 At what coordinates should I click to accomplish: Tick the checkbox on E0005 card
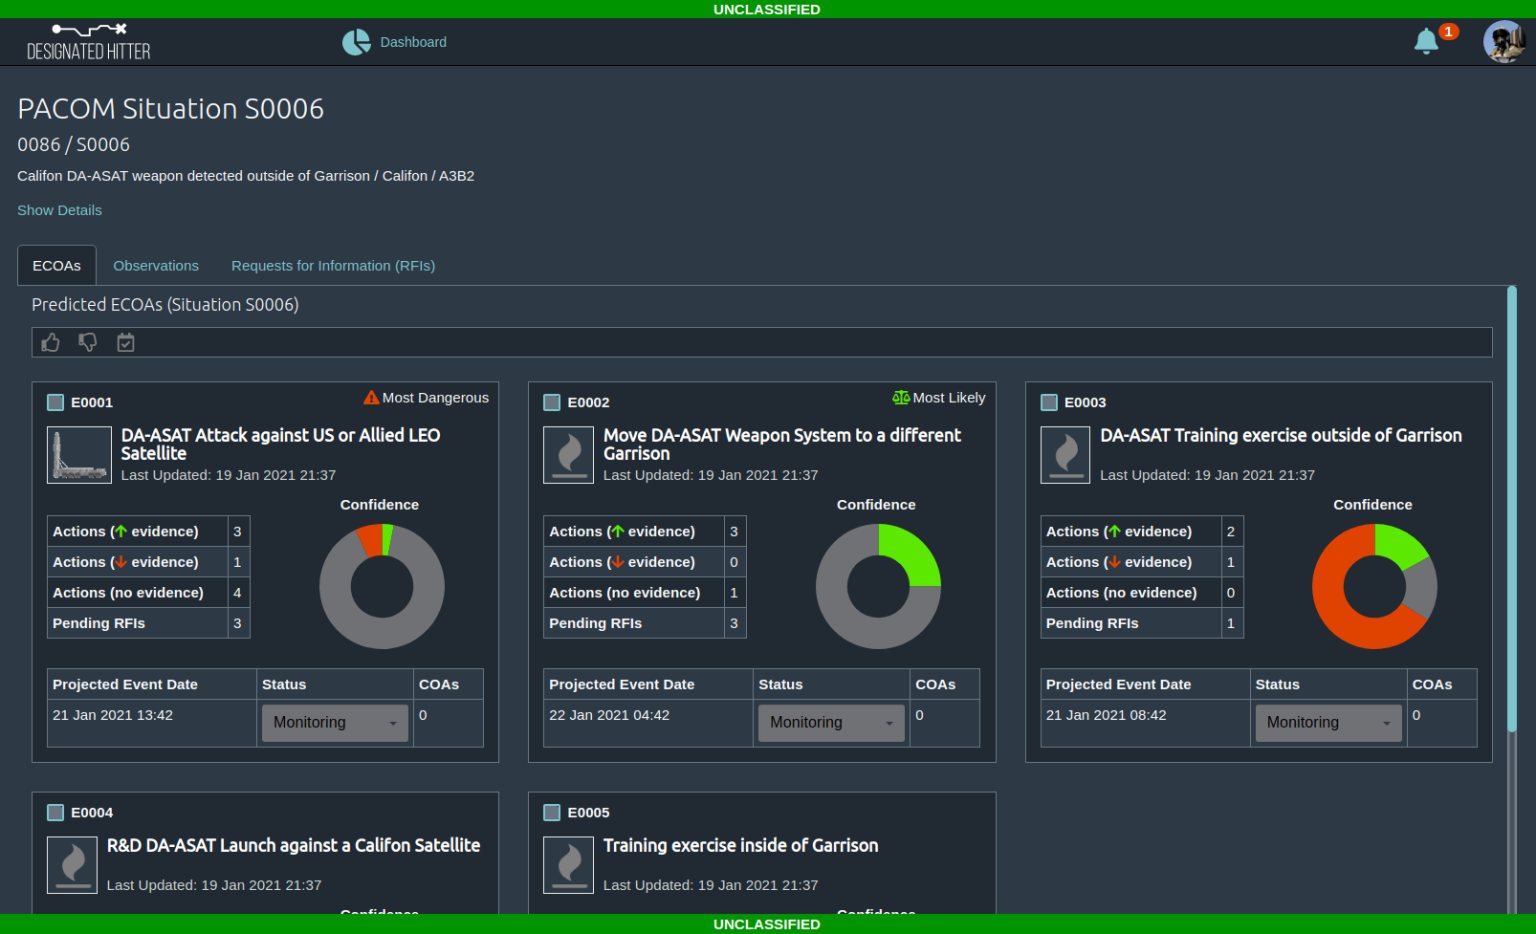click(551, 812)
